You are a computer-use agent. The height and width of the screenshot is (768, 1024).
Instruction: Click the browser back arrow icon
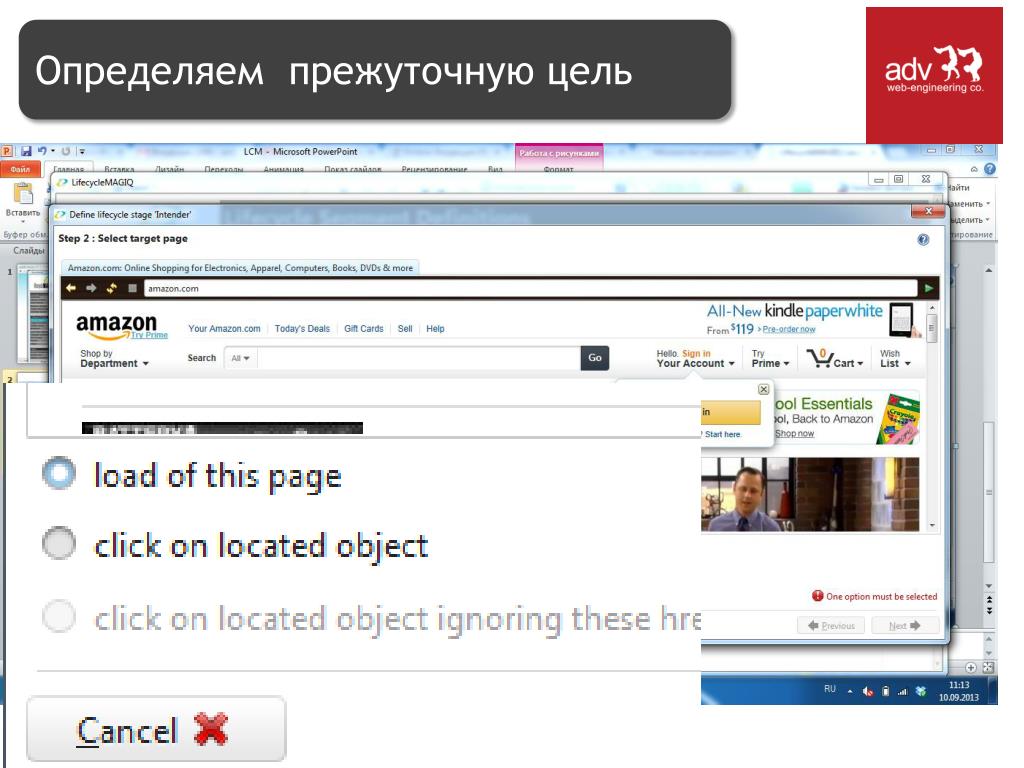pos(71,288)
